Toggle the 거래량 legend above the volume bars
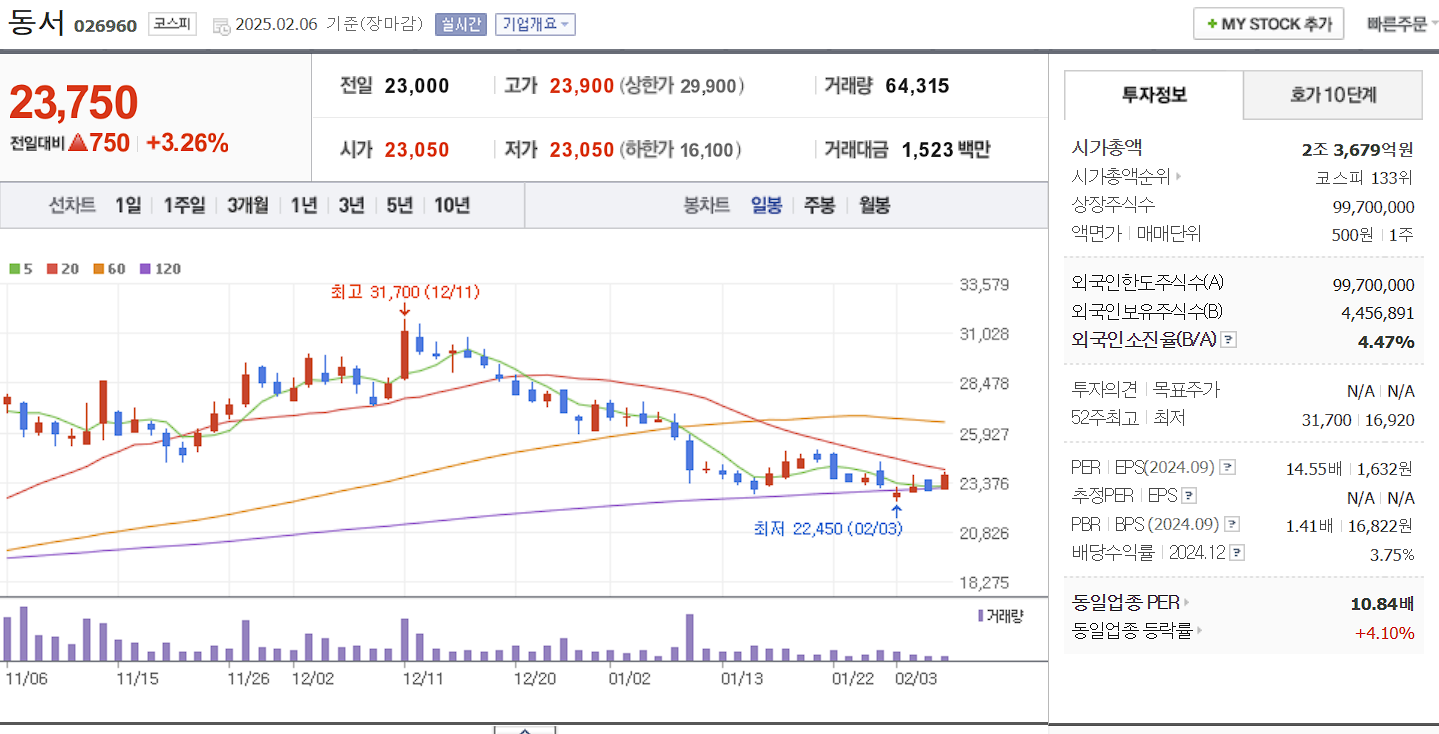The height and width of the screenshot is (734, 1439). pos(1002,615)
